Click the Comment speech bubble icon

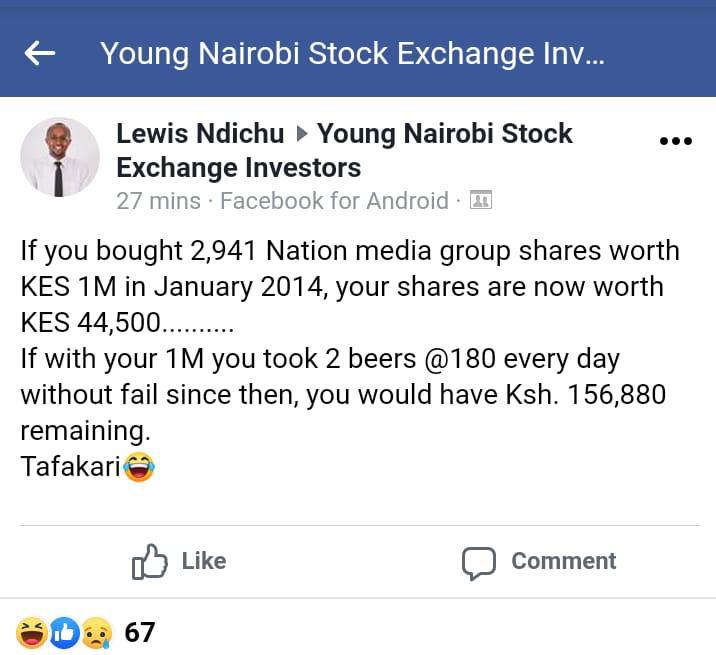479,562
